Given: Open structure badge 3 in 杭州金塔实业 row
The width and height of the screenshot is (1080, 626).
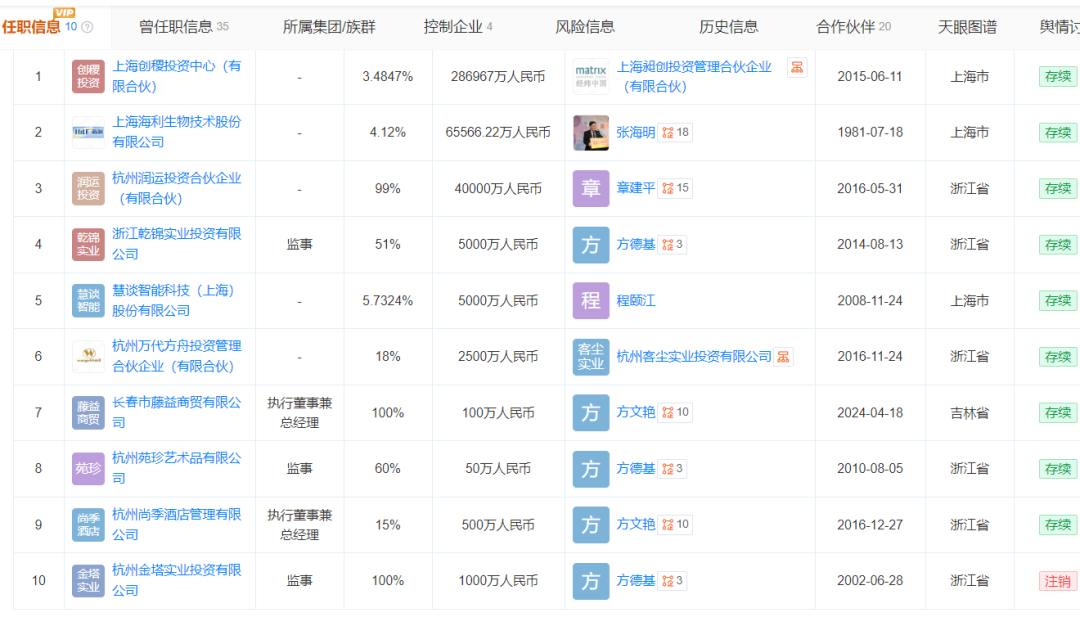Looking at the screenshot, I should [672, 581].
